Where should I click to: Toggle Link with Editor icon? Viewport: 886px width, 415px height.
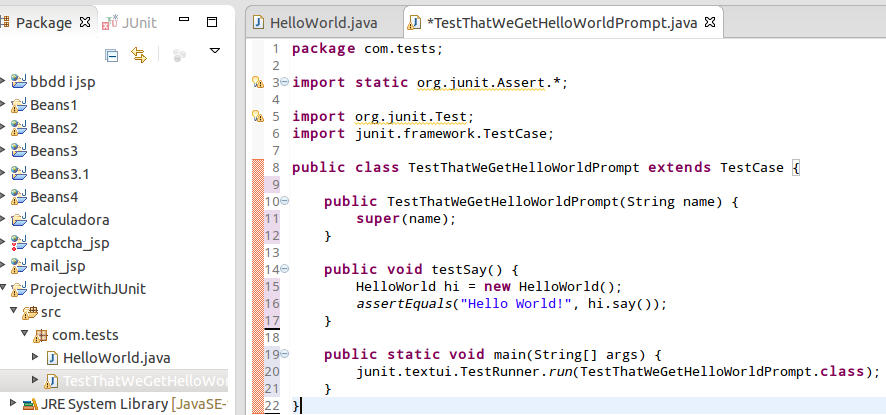click(x=139, y=56)
